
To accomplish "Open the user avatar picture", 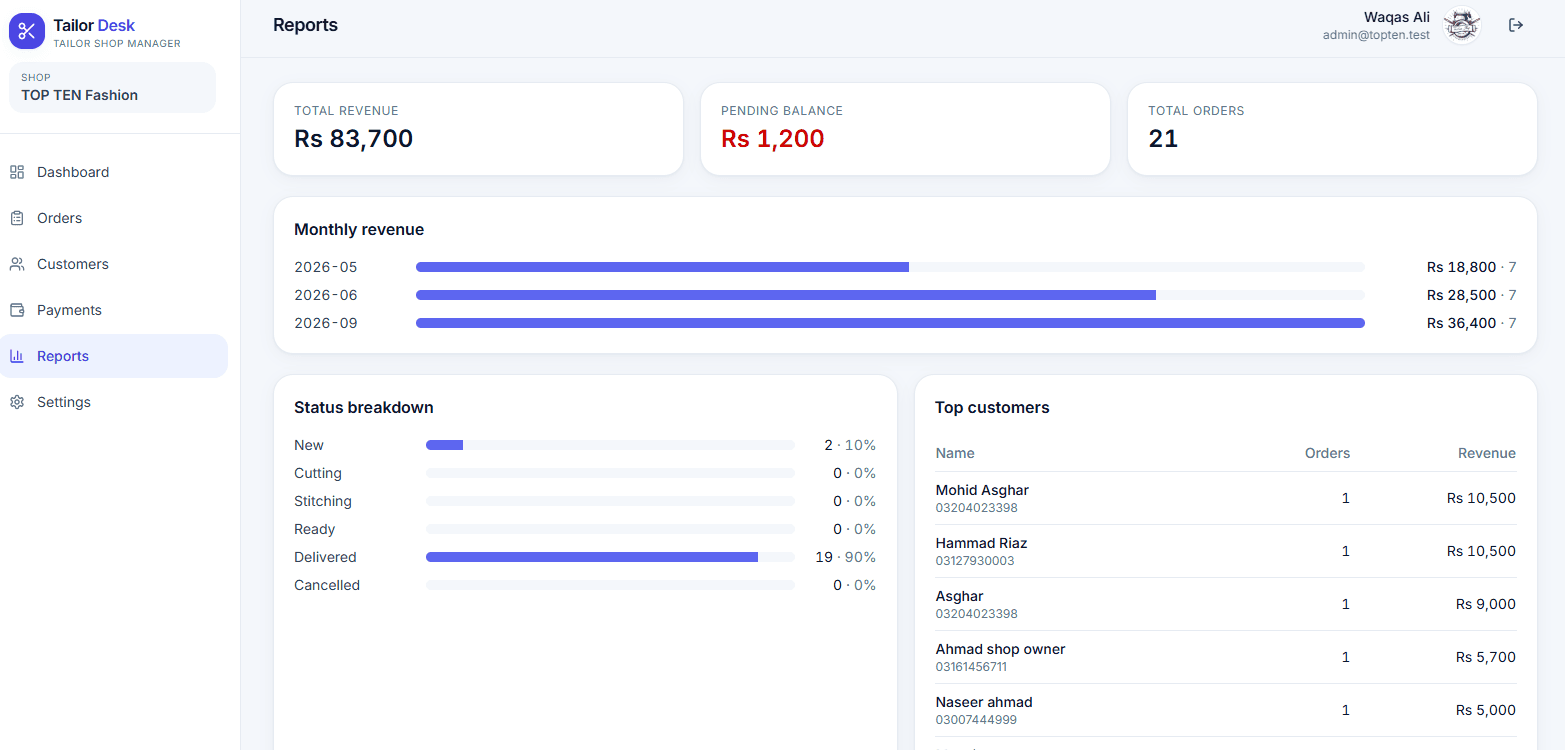I will tap(1462, 26).
